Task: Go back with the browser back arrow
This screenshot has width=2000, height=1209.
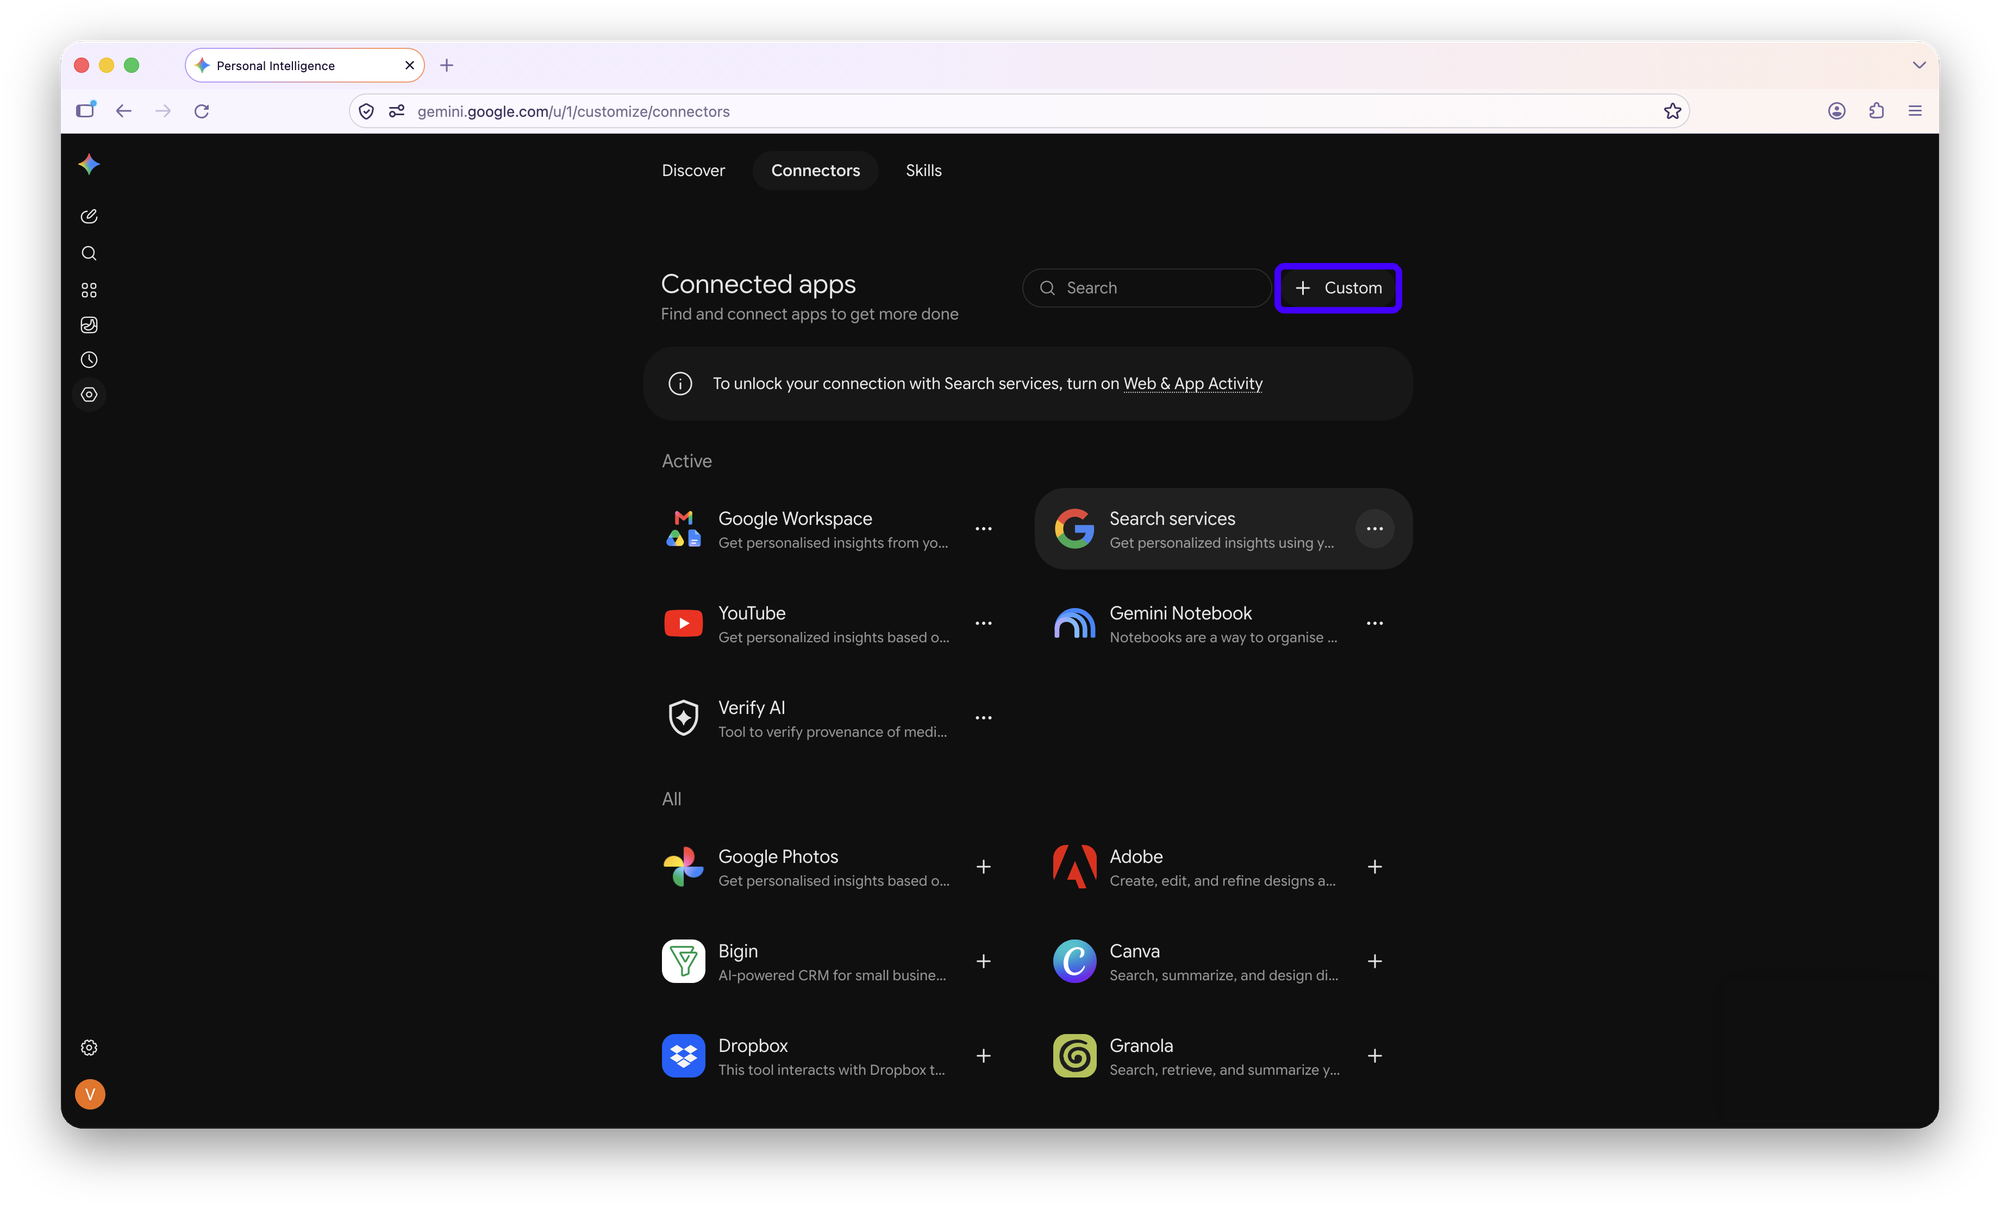Action: coord(124,111)
